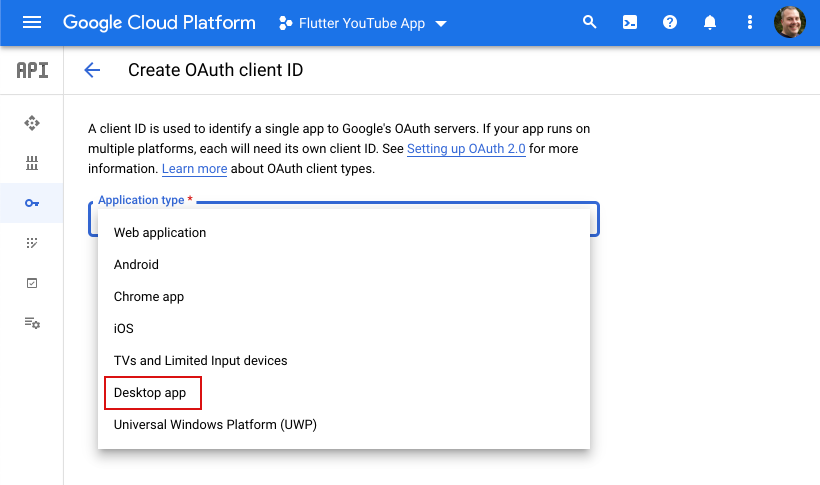Select the Desktop app option
This screenshot has width=820, height=485.
tap(150, 393)
